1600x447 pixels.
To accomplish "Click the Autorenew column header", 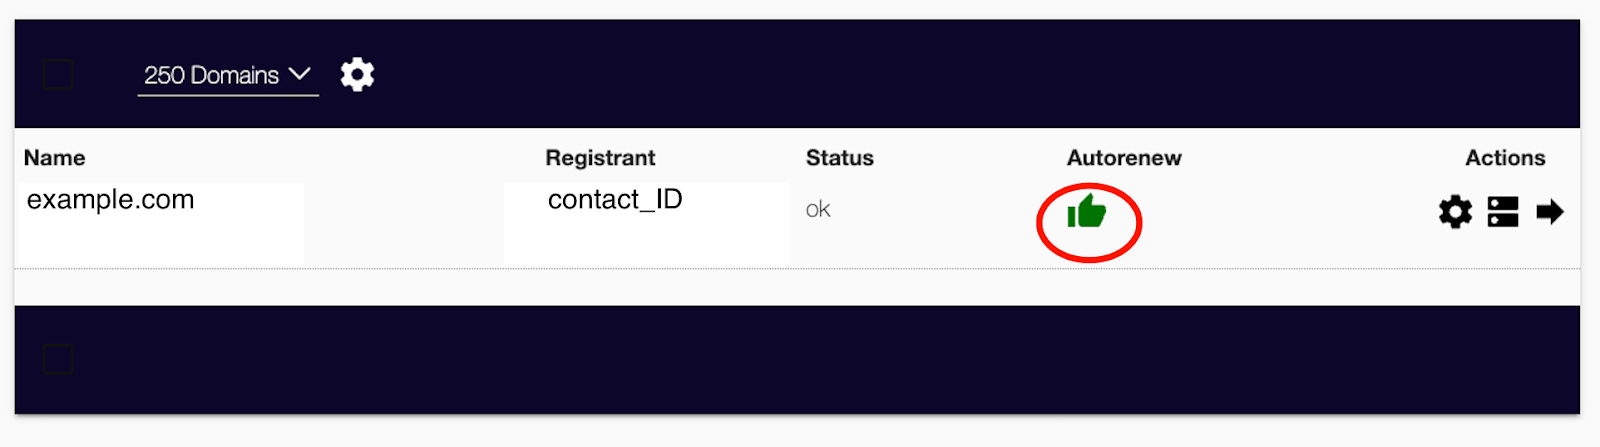I will pyautogui.click(x=1124, y=158).
